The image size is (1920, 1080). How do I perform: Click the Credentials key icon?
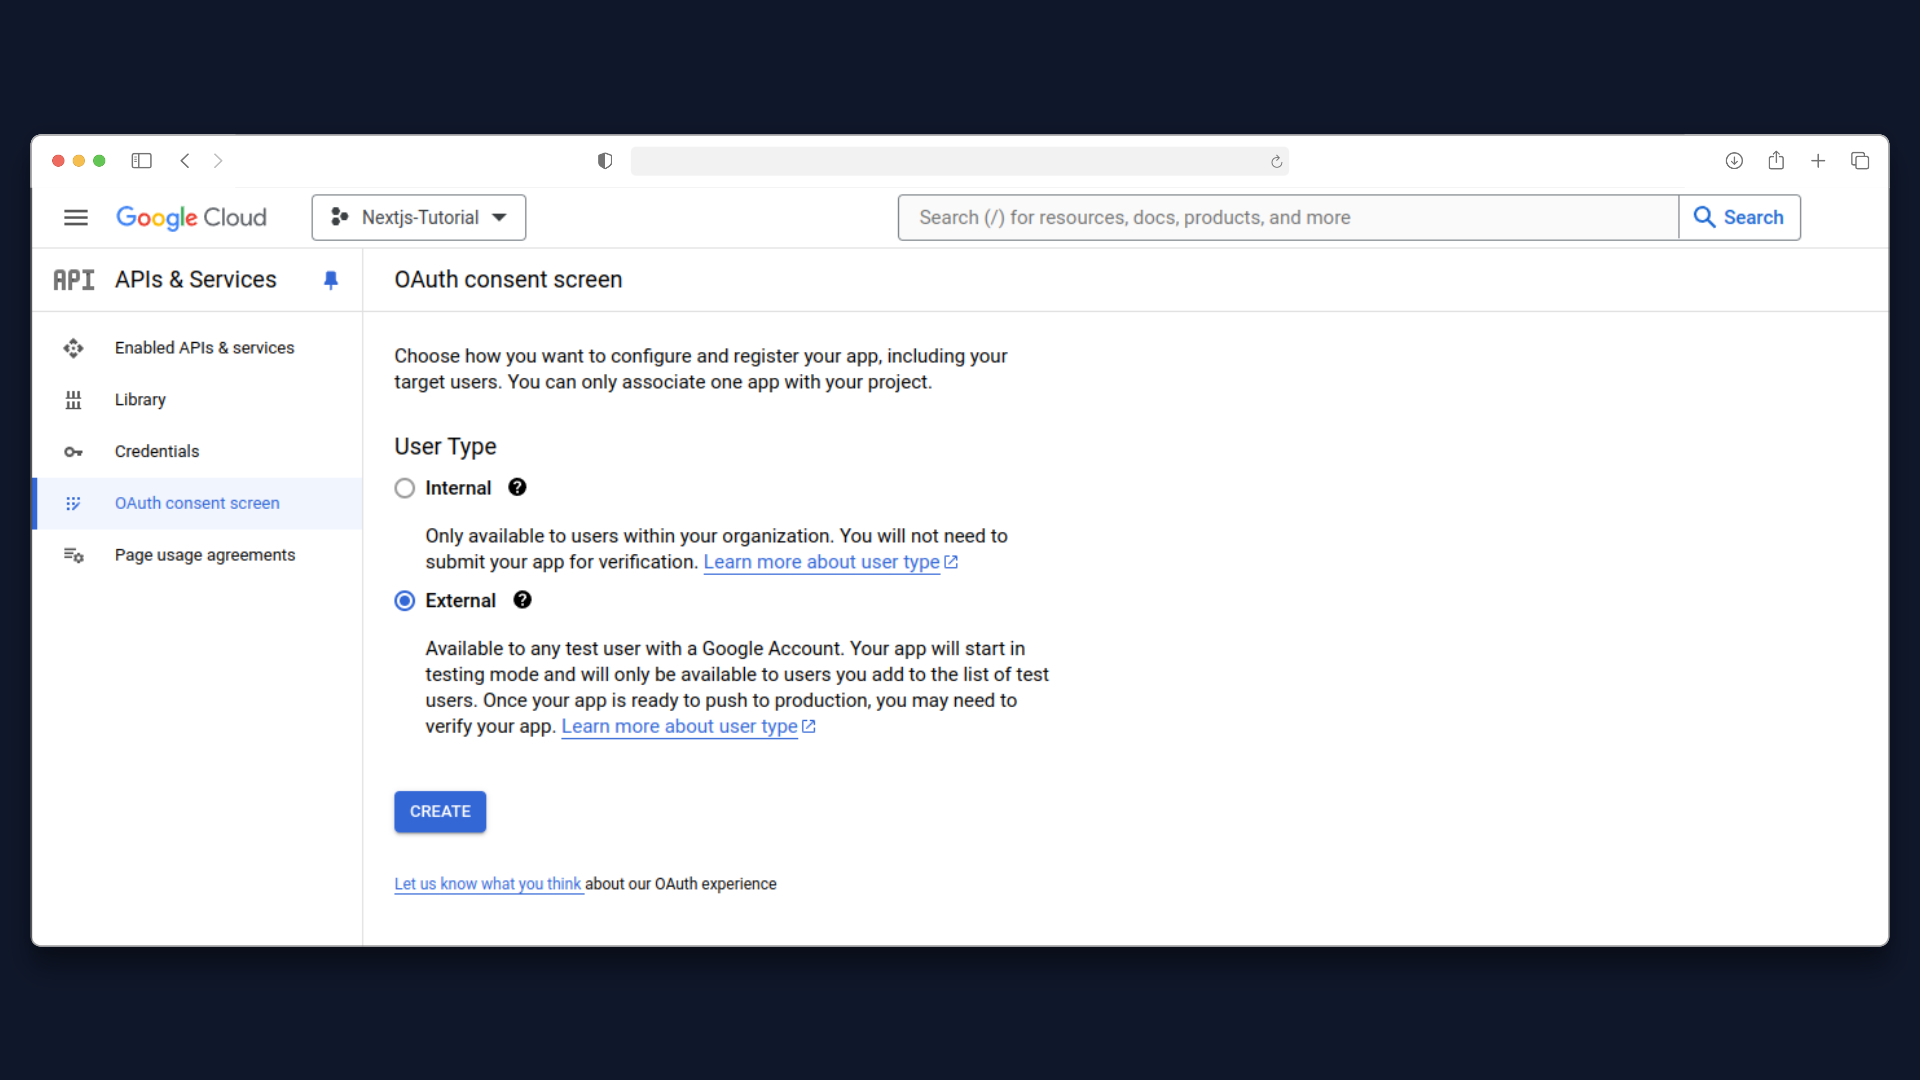click(73, 451)
